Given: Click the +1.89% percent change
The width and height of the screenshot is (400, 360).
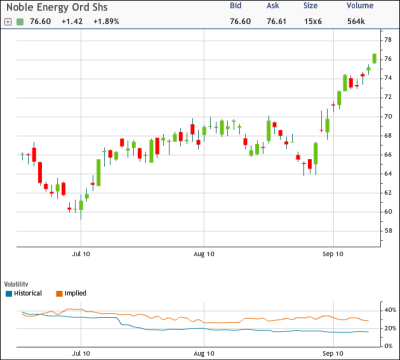Looking at the screenshot, I should point(106,22).
